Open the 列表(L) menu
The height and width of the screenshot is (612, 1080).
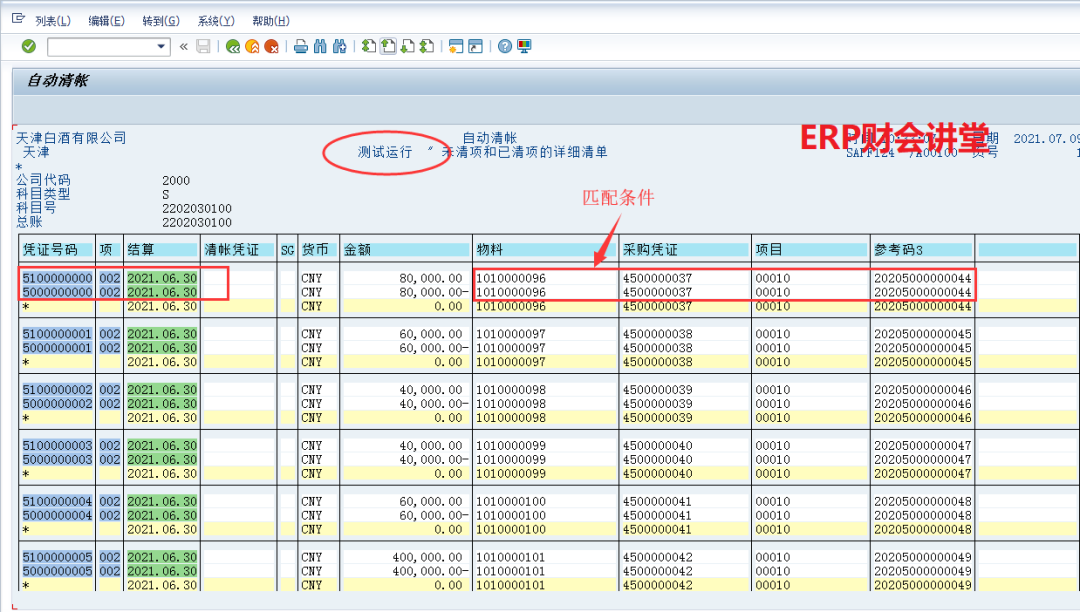click(52, 20)
